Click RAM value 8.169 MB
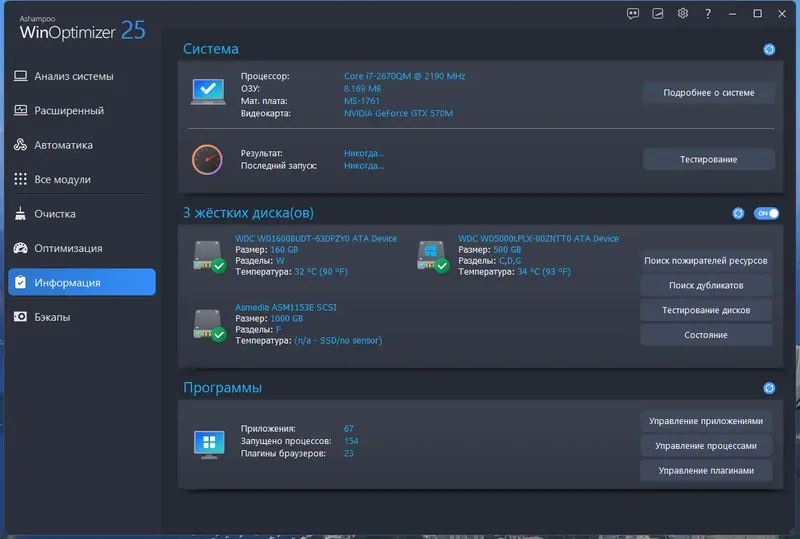This screenshot has width=800, height=539. click(362, 88)
